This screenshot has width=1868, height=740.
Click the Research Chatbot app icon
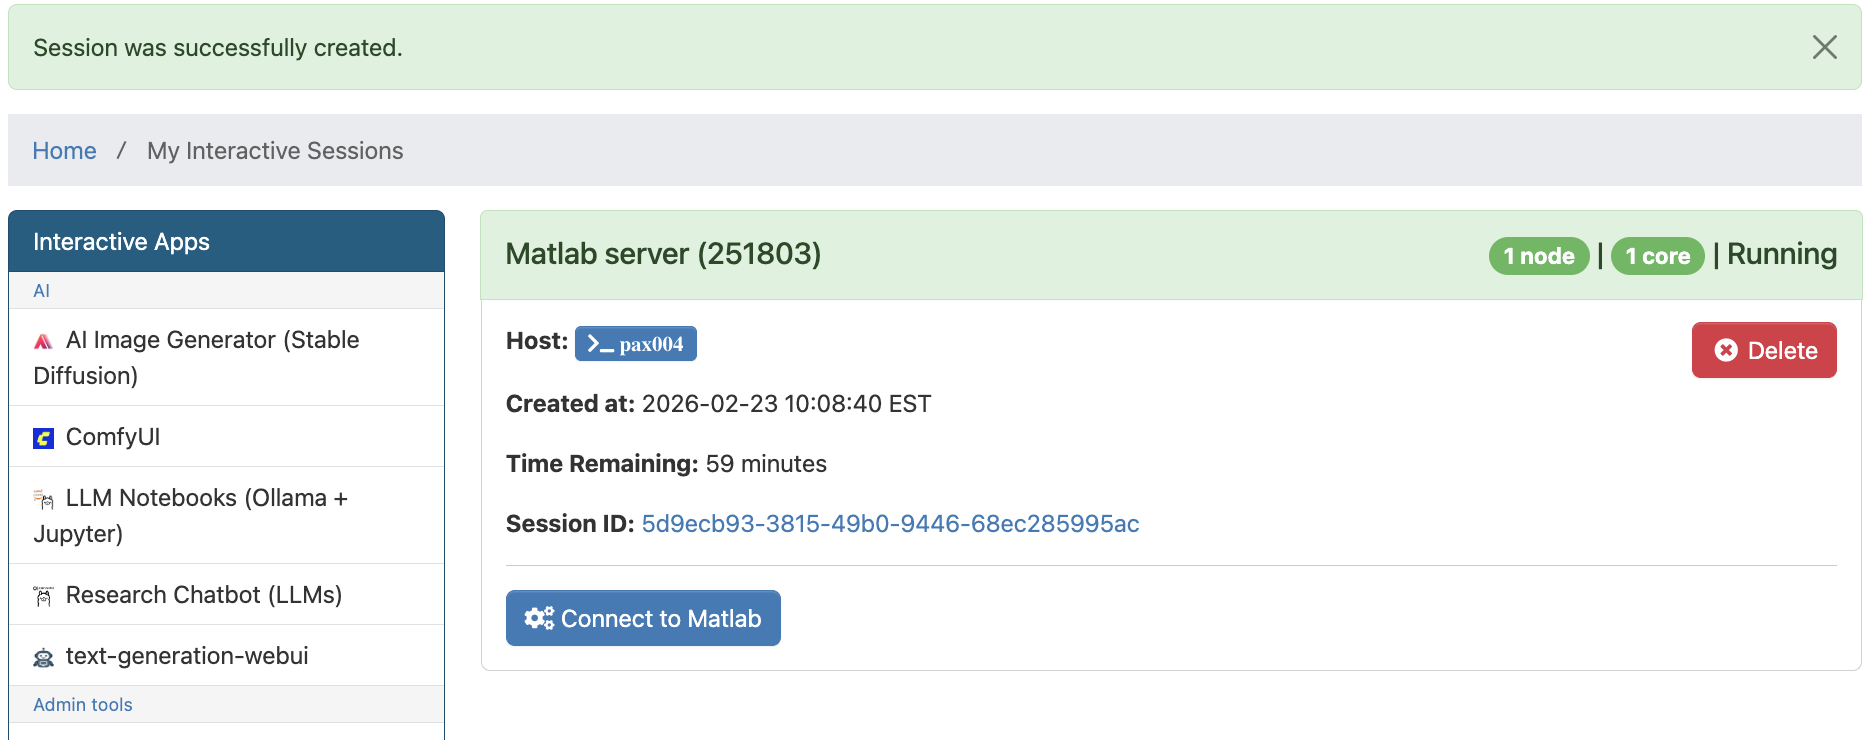(43, 596)
